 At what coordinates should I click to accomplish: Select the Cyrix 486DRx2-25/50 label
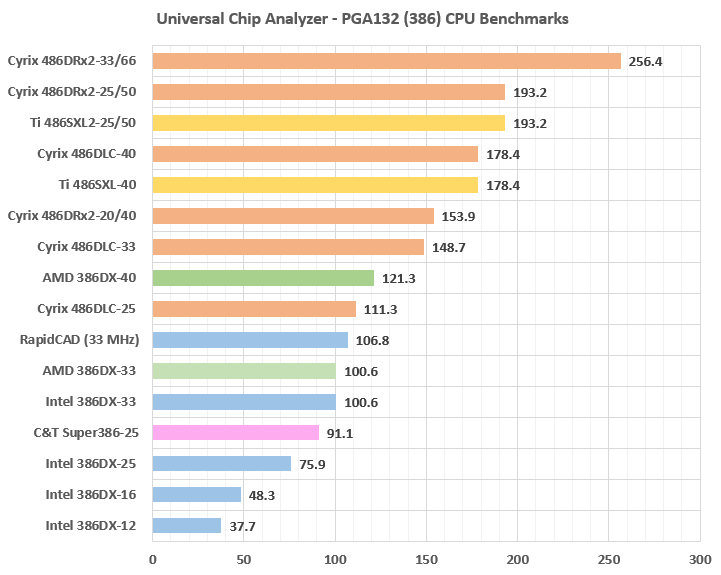tap(72, 92)
